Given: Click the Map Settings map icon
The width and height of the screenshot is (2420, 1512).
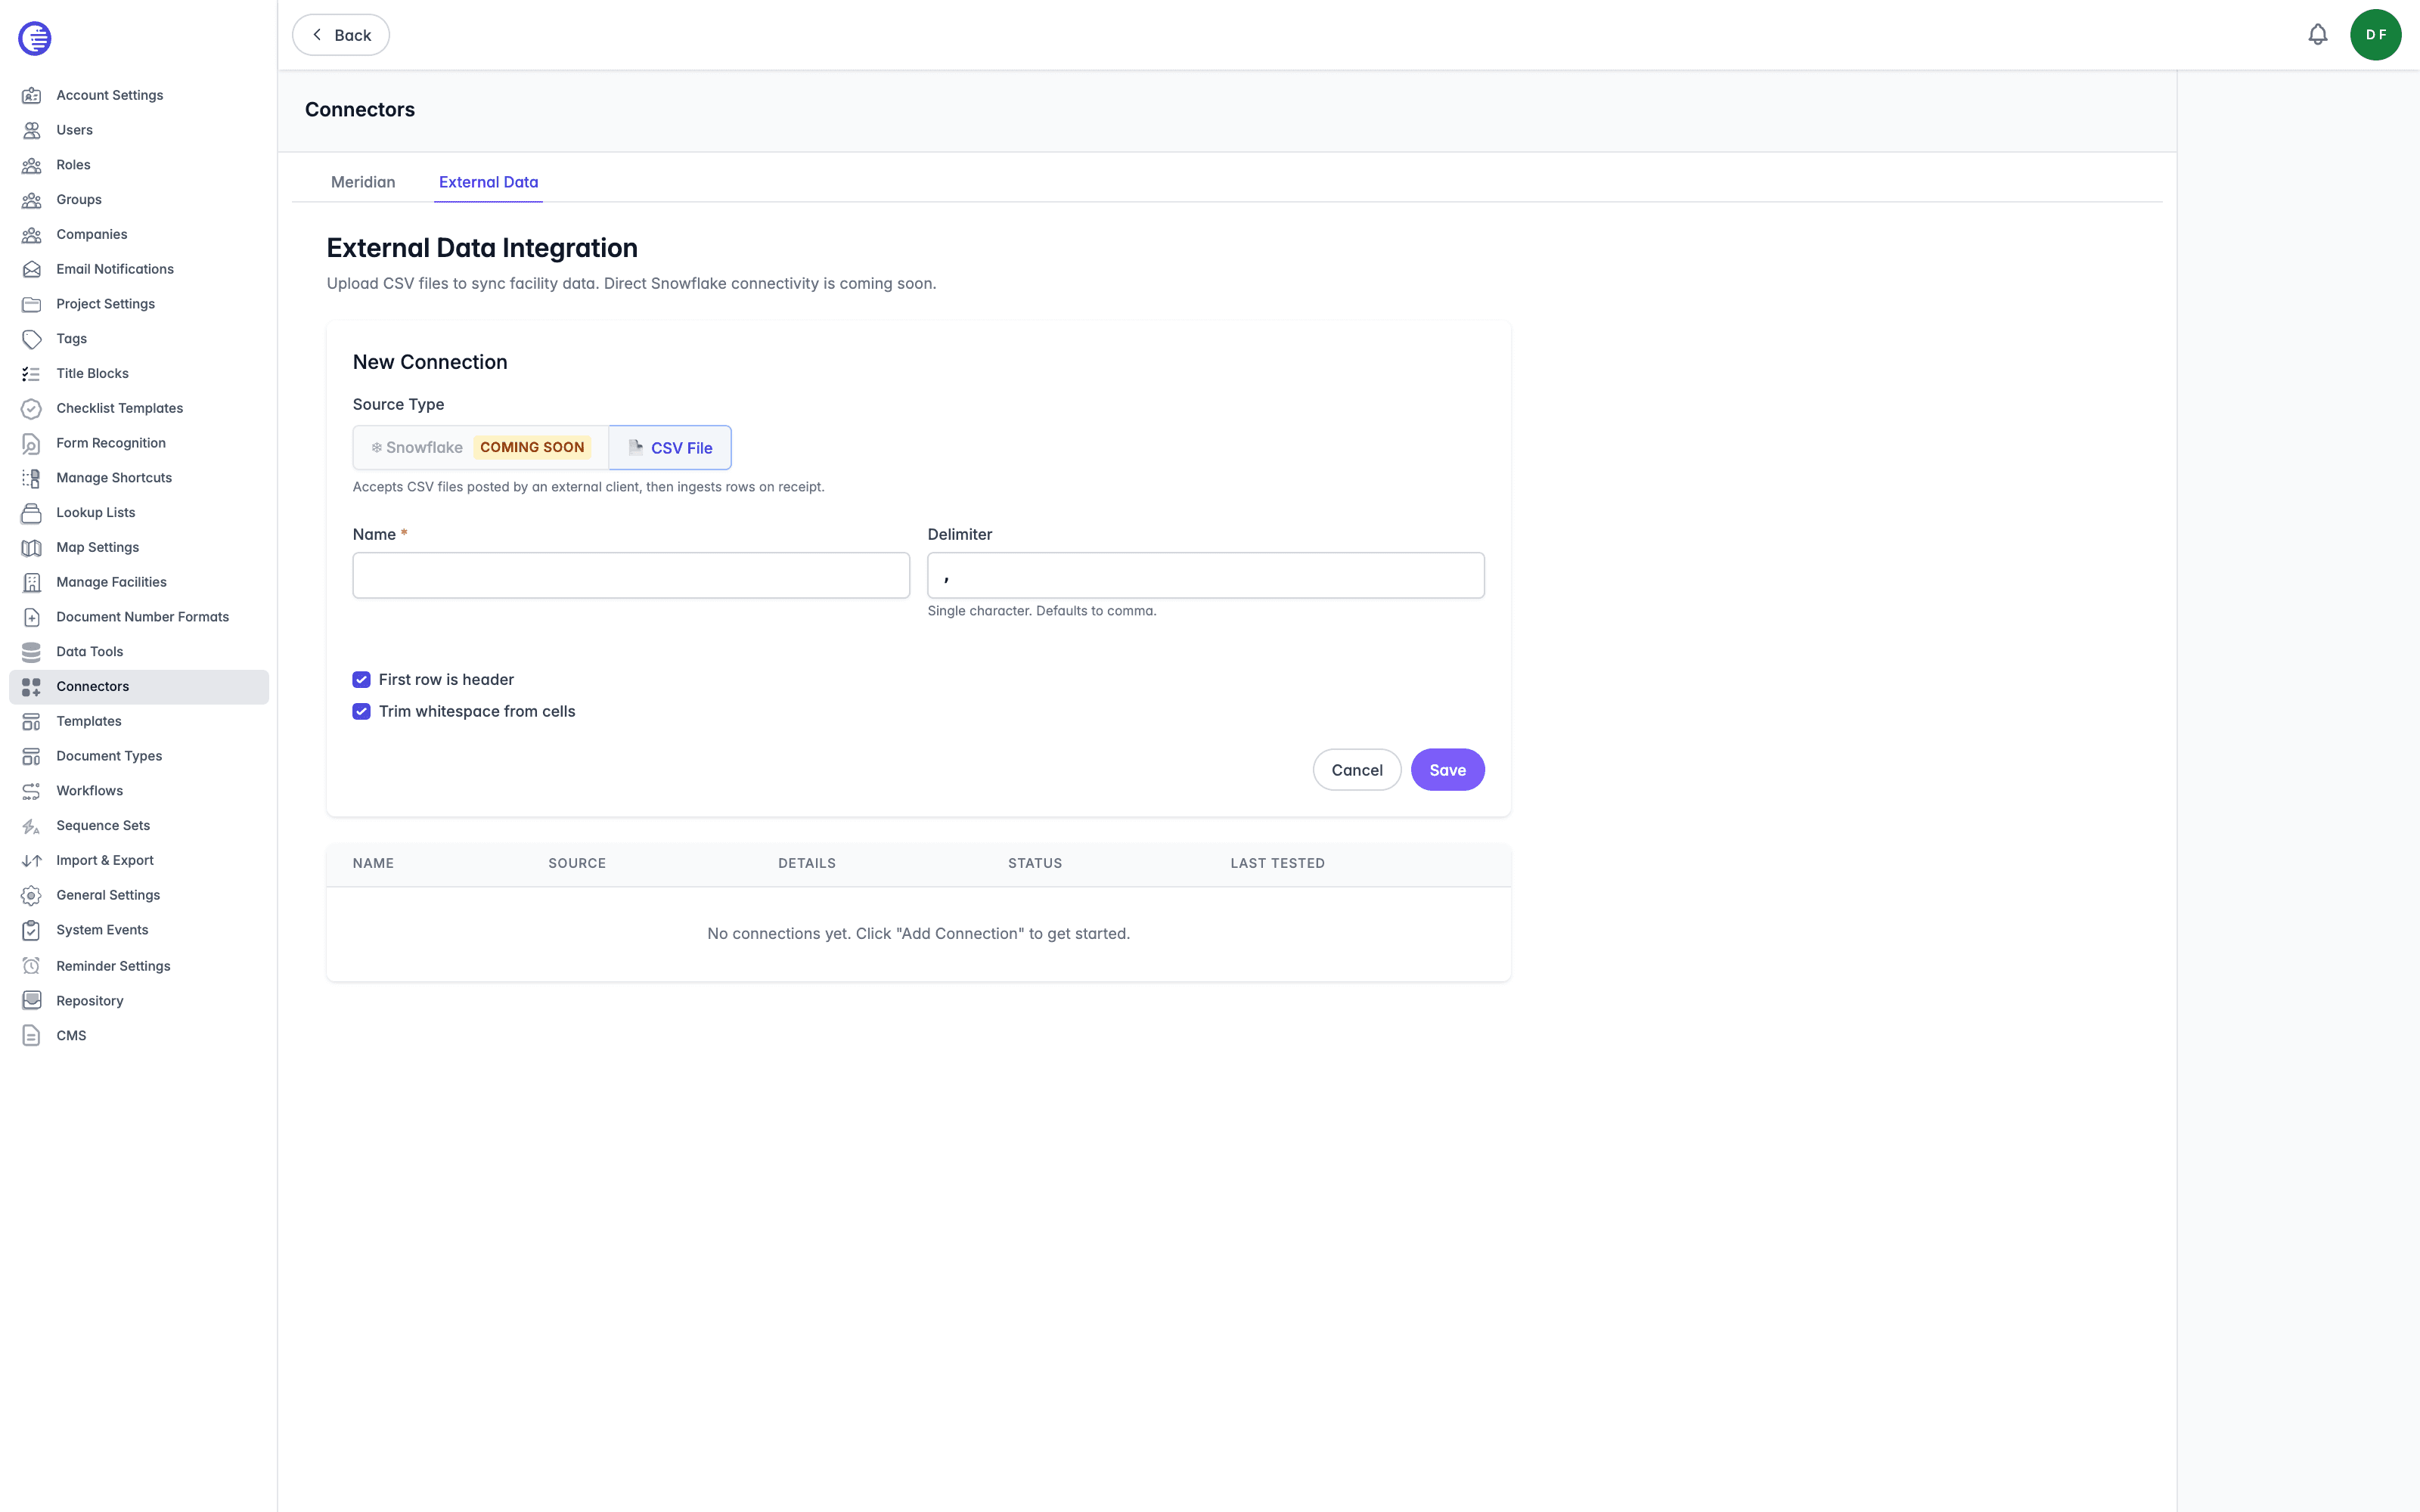Looking at the screenshot, I should pyautogui.click(x=32, y=547).
